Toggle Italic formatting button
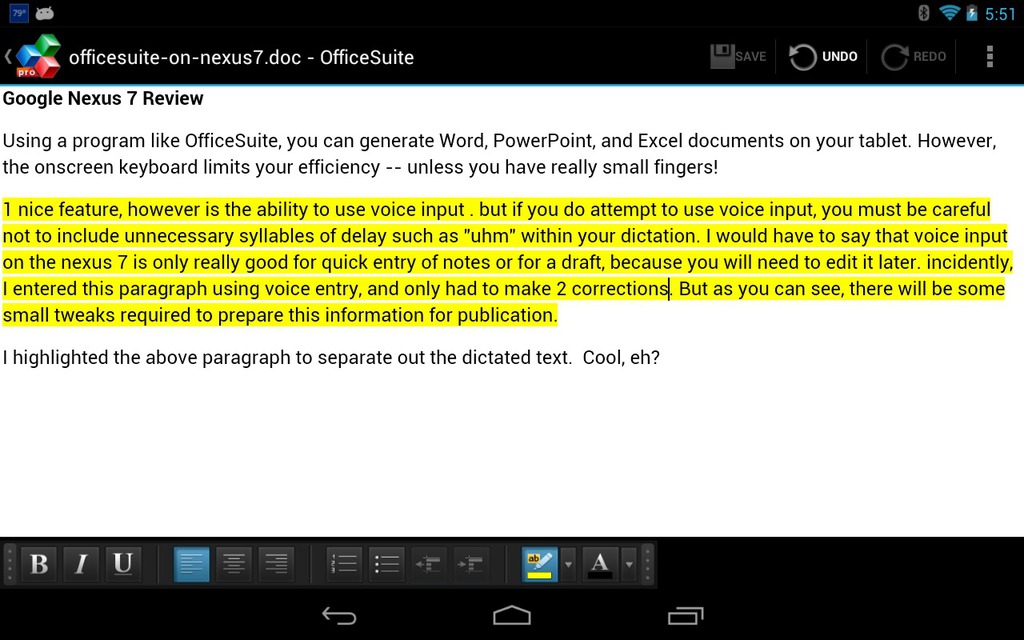This screenshot has height=640, width=1024. tap(81, 564)
